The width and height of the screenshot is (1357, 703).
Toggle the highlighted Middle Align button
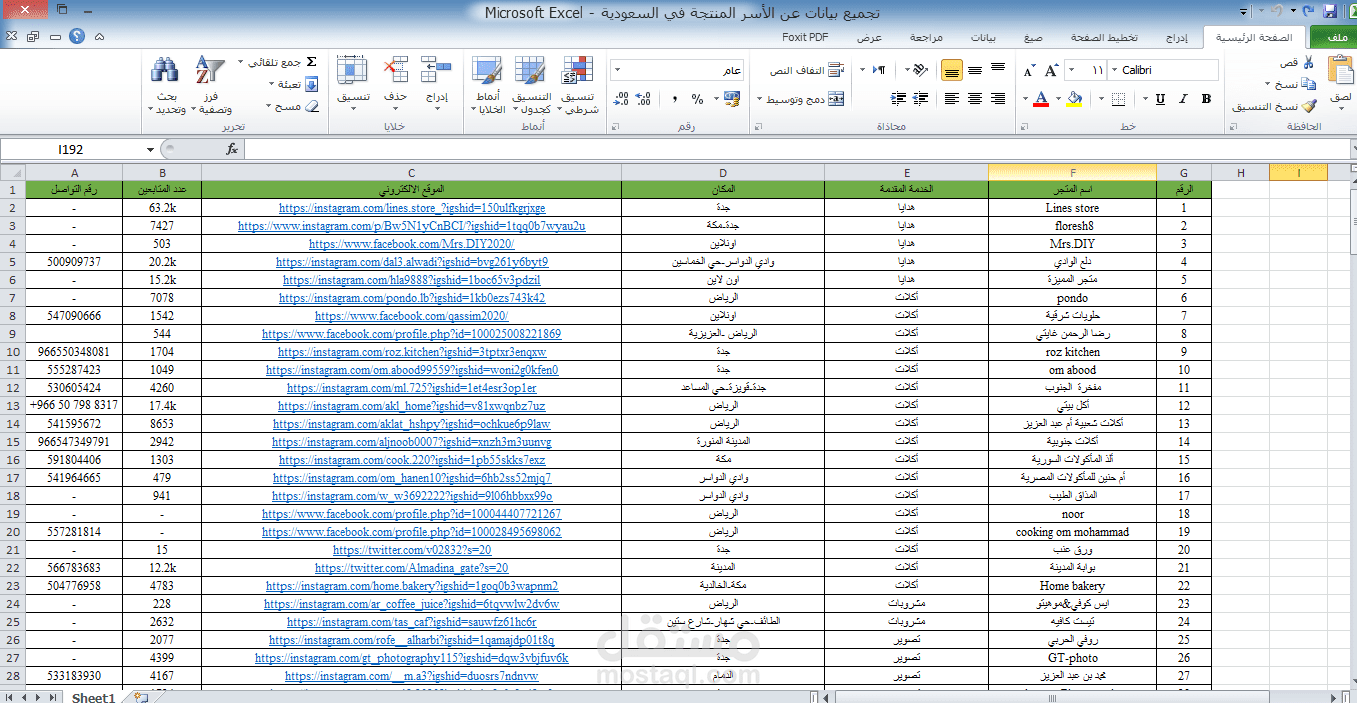click(951, 70)
